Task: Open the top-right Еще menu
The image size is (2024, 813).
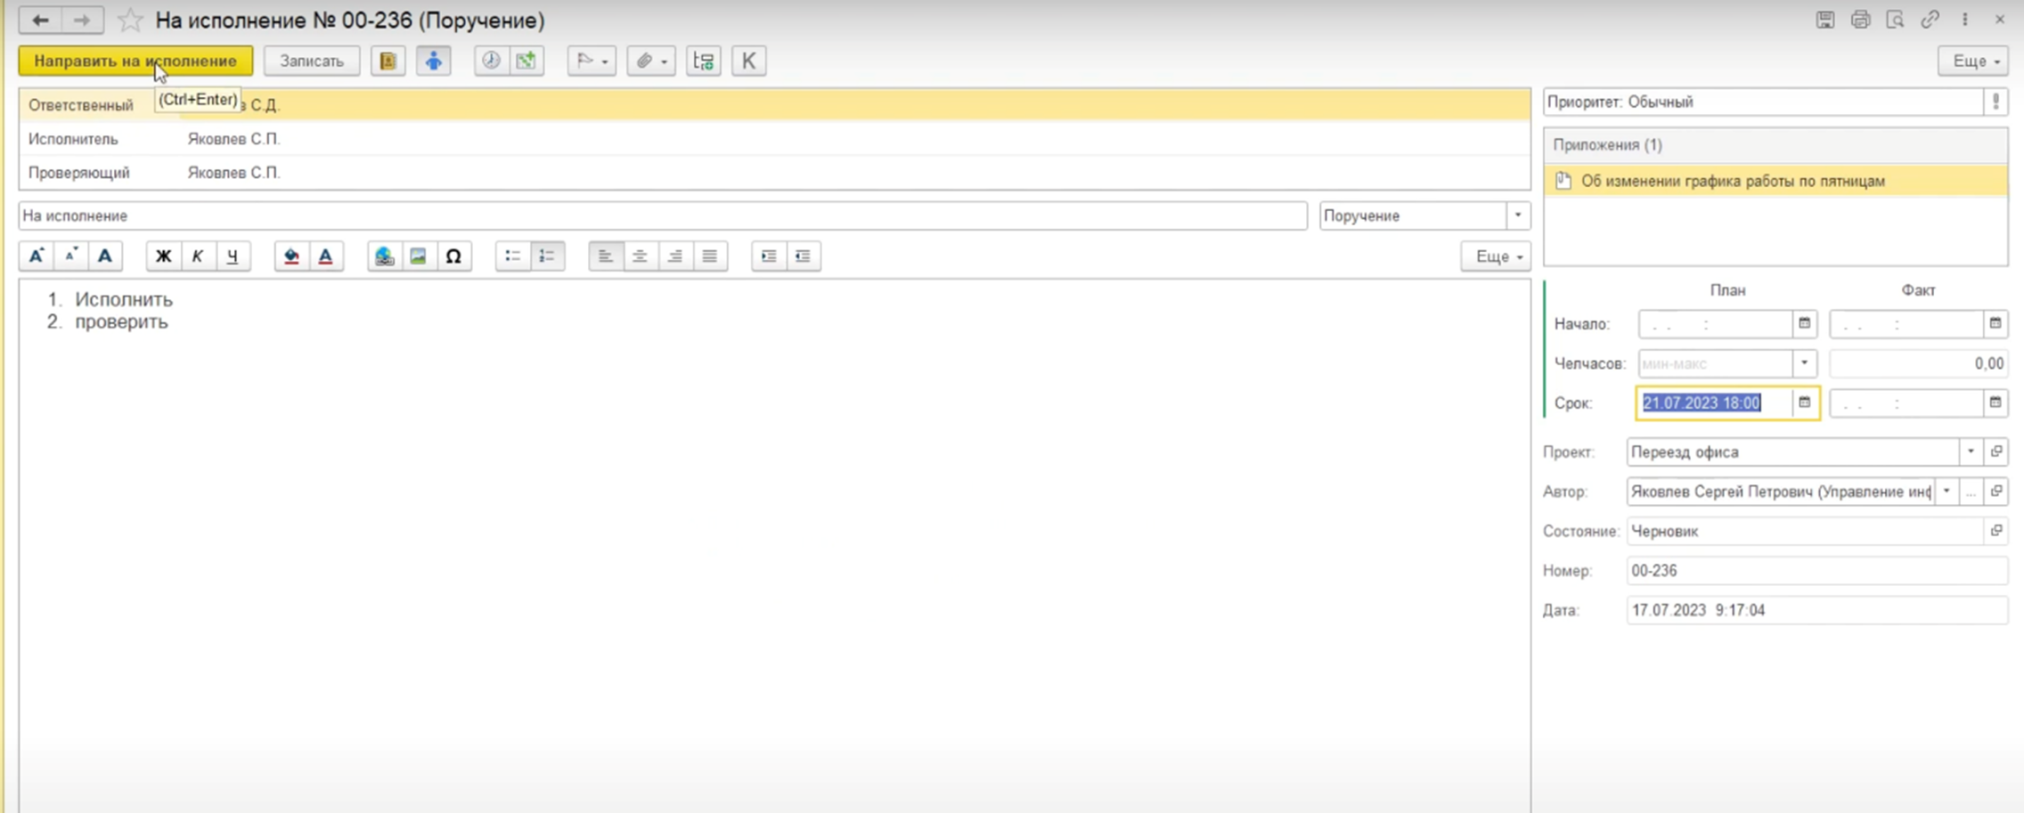Action: (x=1973, y=61)
